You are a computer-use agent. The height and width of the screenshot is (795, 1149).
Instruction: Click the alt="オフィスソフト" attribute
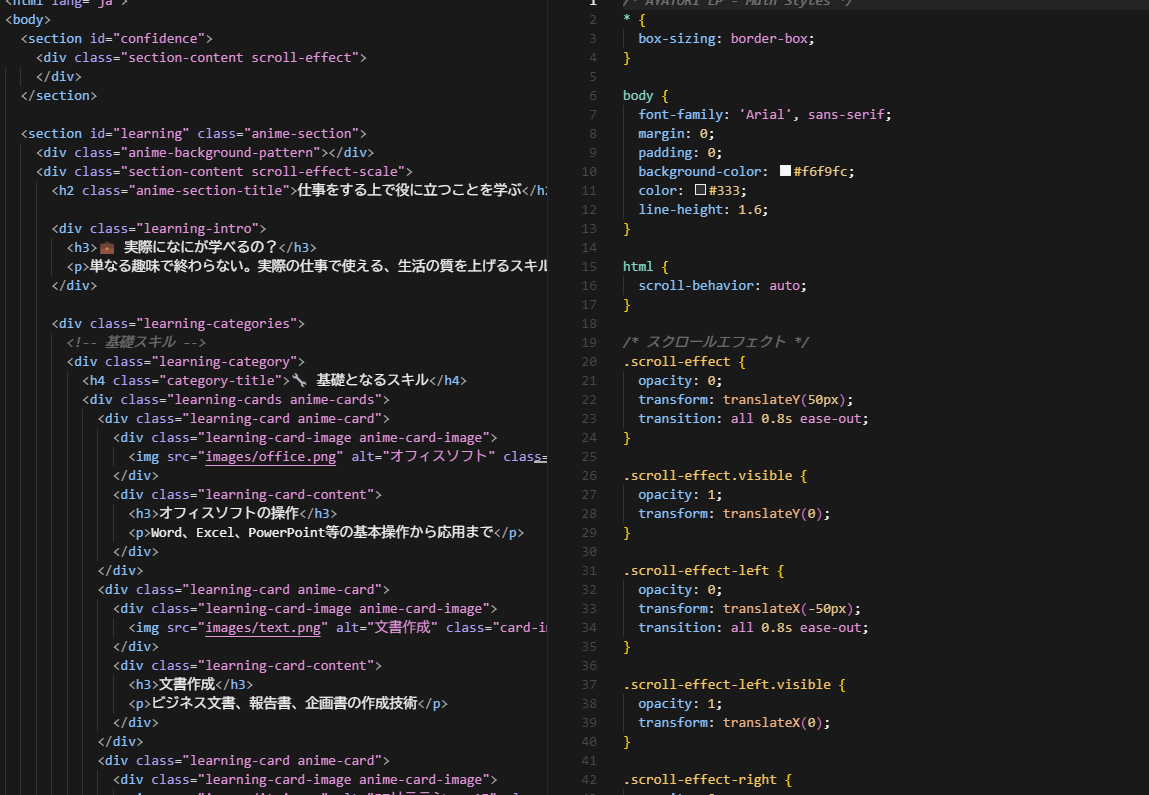[x=424, y=456]
